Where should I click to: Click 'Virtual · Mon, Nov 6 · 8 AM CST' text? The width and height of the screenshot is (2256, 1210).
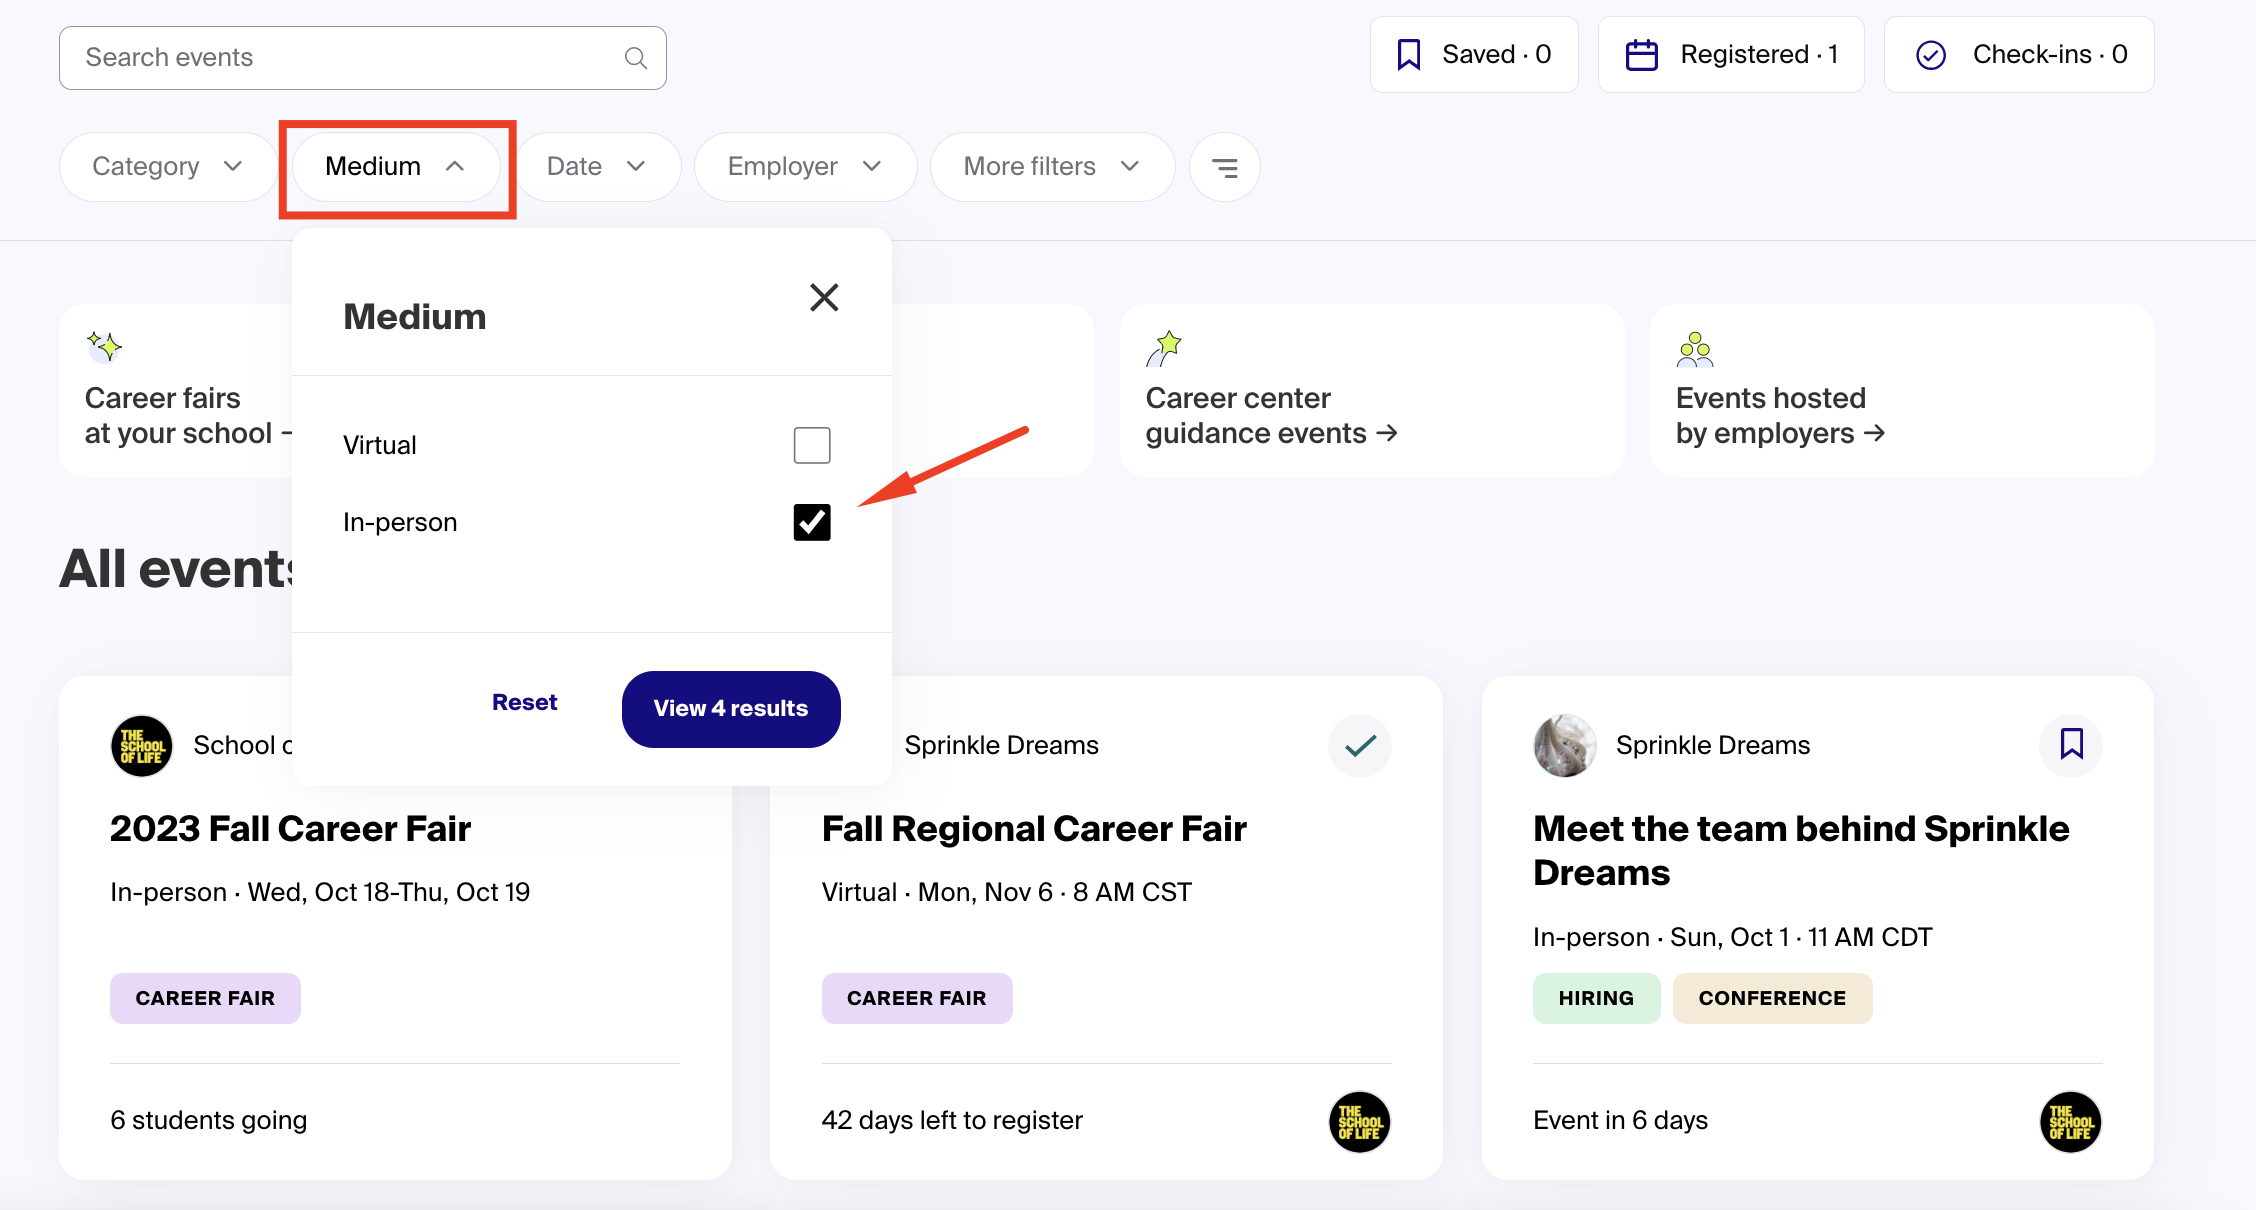coord(1007,893)
